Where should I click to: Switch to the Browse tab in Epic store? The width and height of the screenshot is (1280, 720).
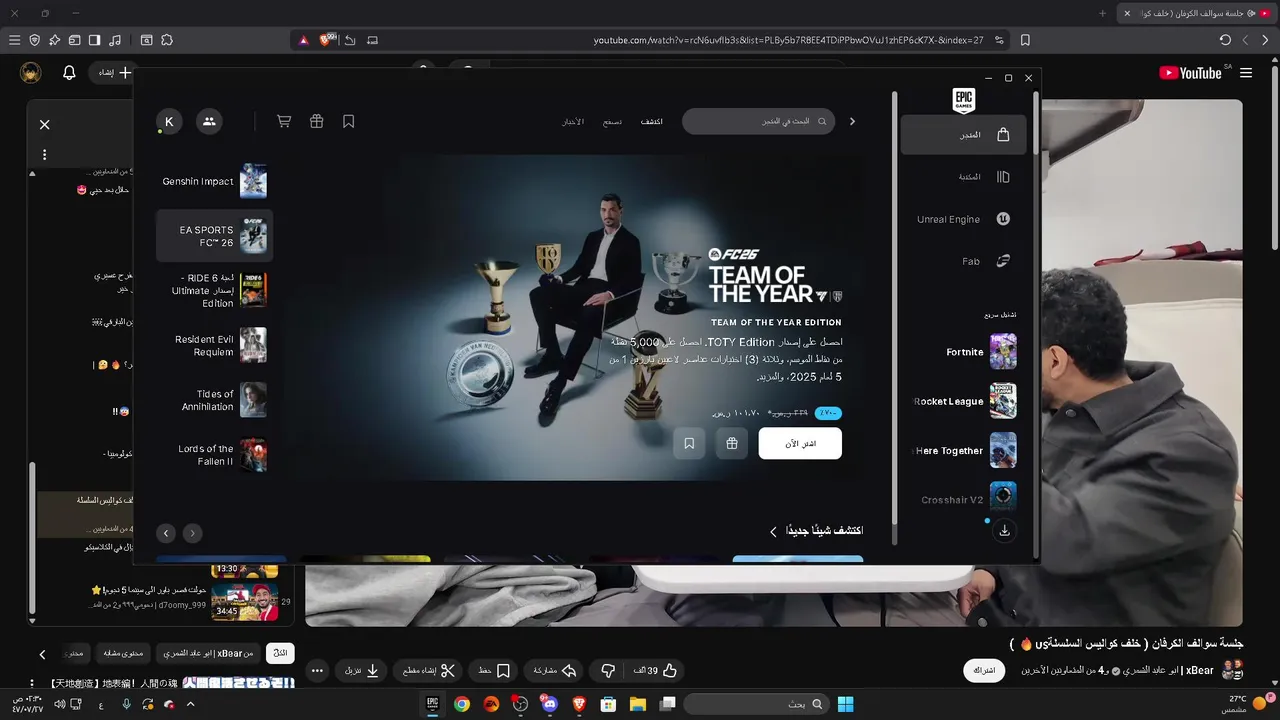tap(612, 121)
